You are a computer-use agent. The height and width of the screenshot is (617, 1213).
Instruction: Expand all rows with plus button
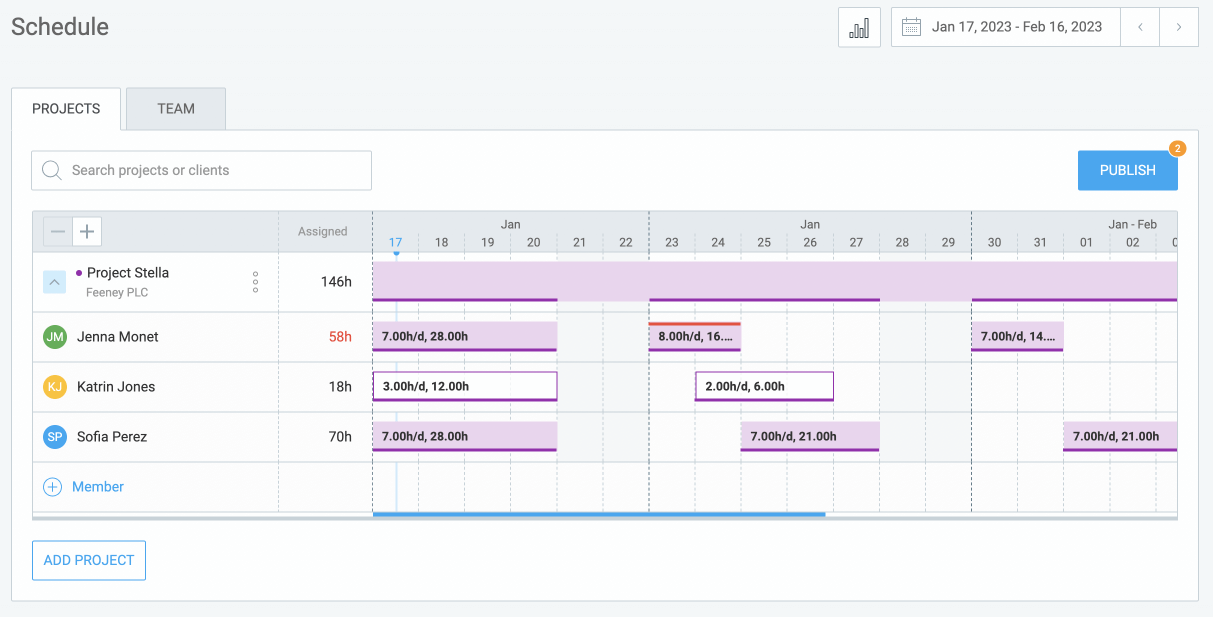[87, 232]
